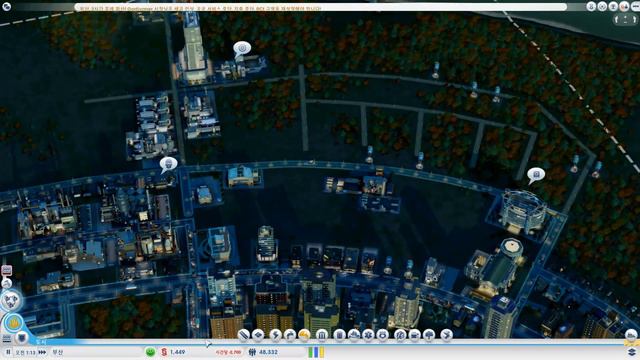Open the Water tool left of Sewage
The width and height of the screenshot is (640, 360).
tap(290, 335)
